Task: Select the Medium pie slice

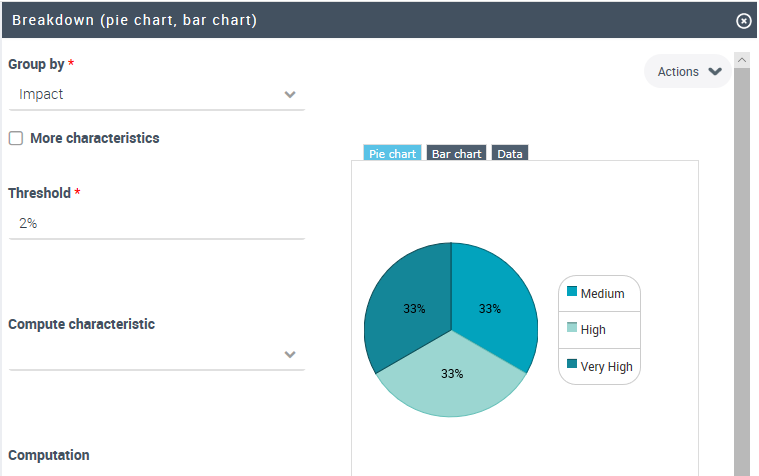Action: pyautogui.click(x=492, y=300)
